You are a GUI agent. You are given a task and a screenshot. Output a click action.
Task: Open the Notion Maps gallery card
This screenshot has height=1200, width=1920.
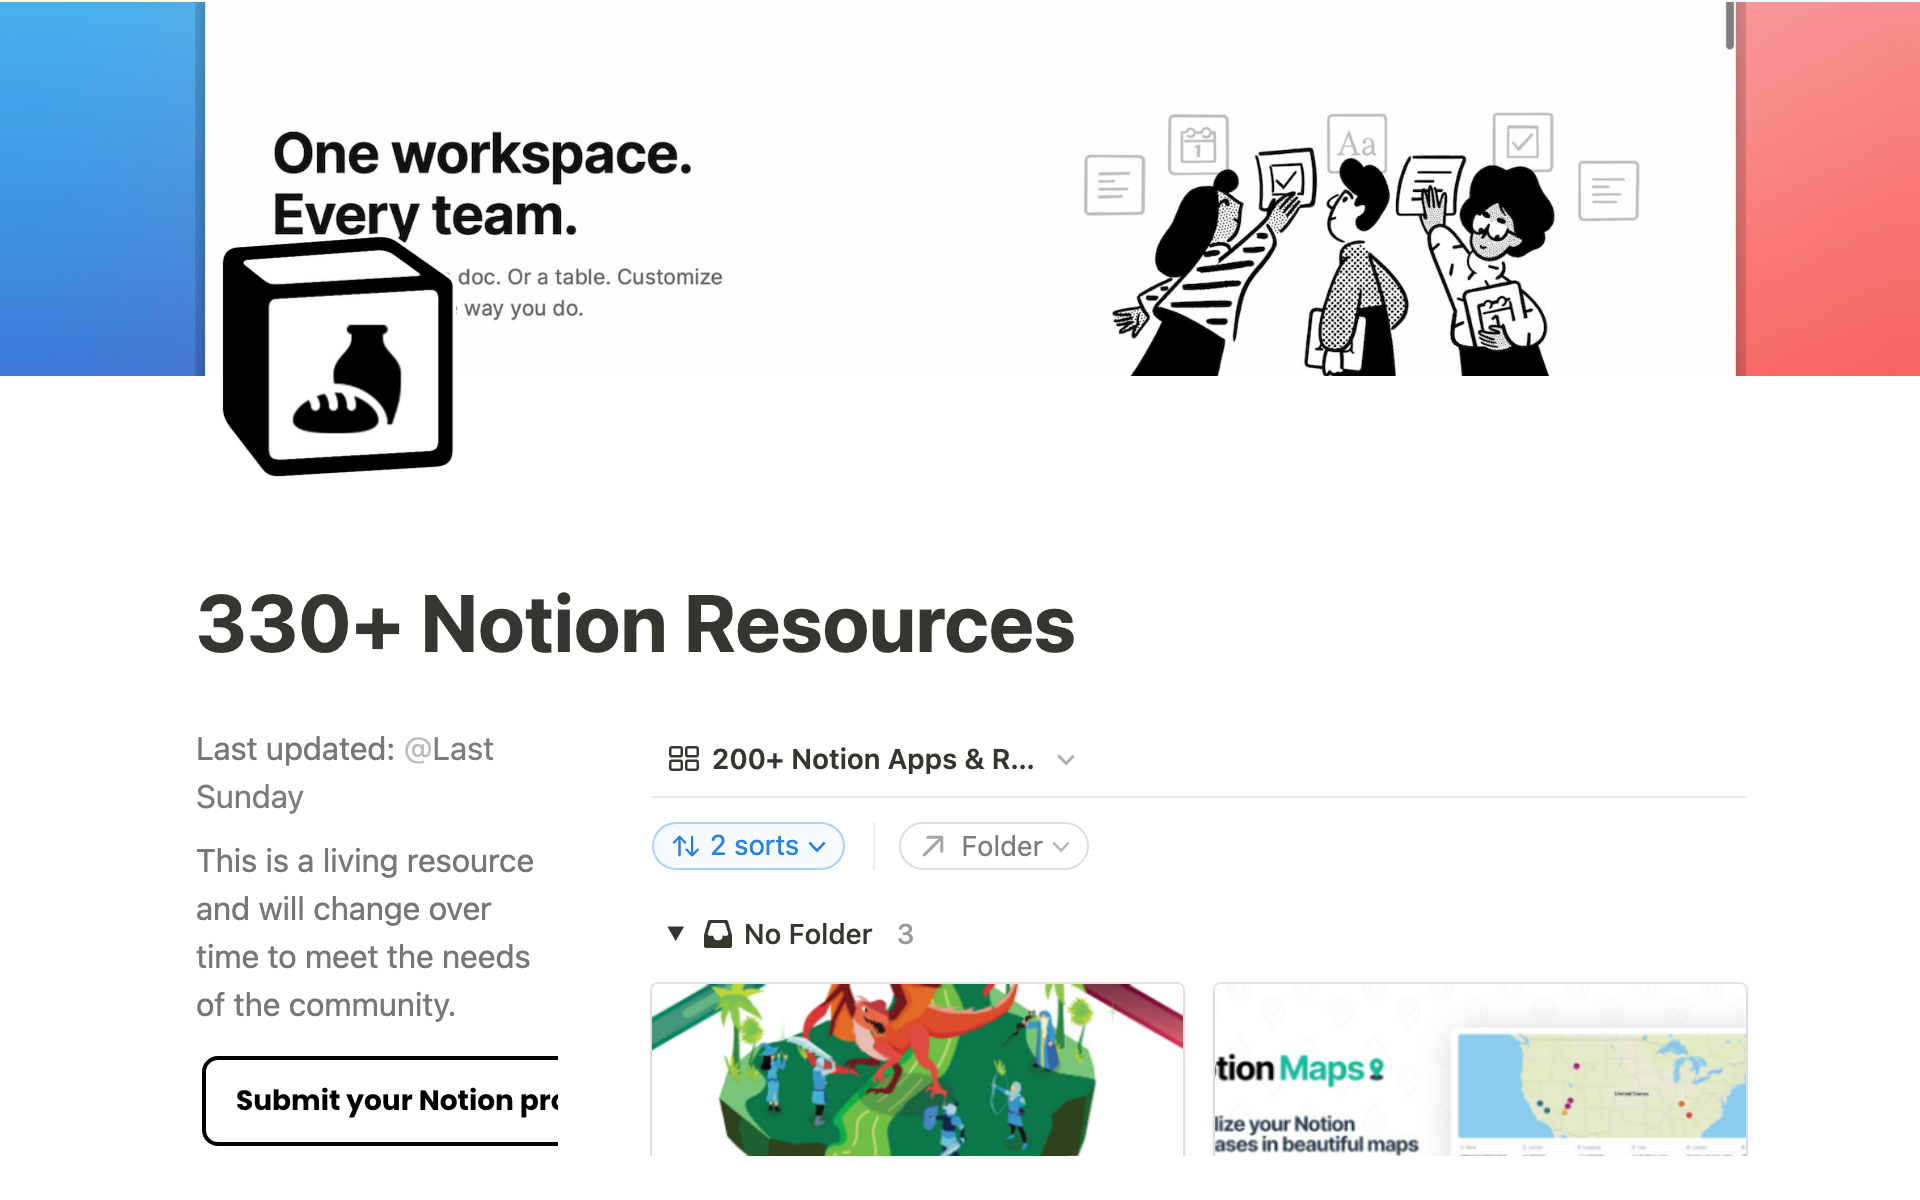[x=1480, y=1069]
